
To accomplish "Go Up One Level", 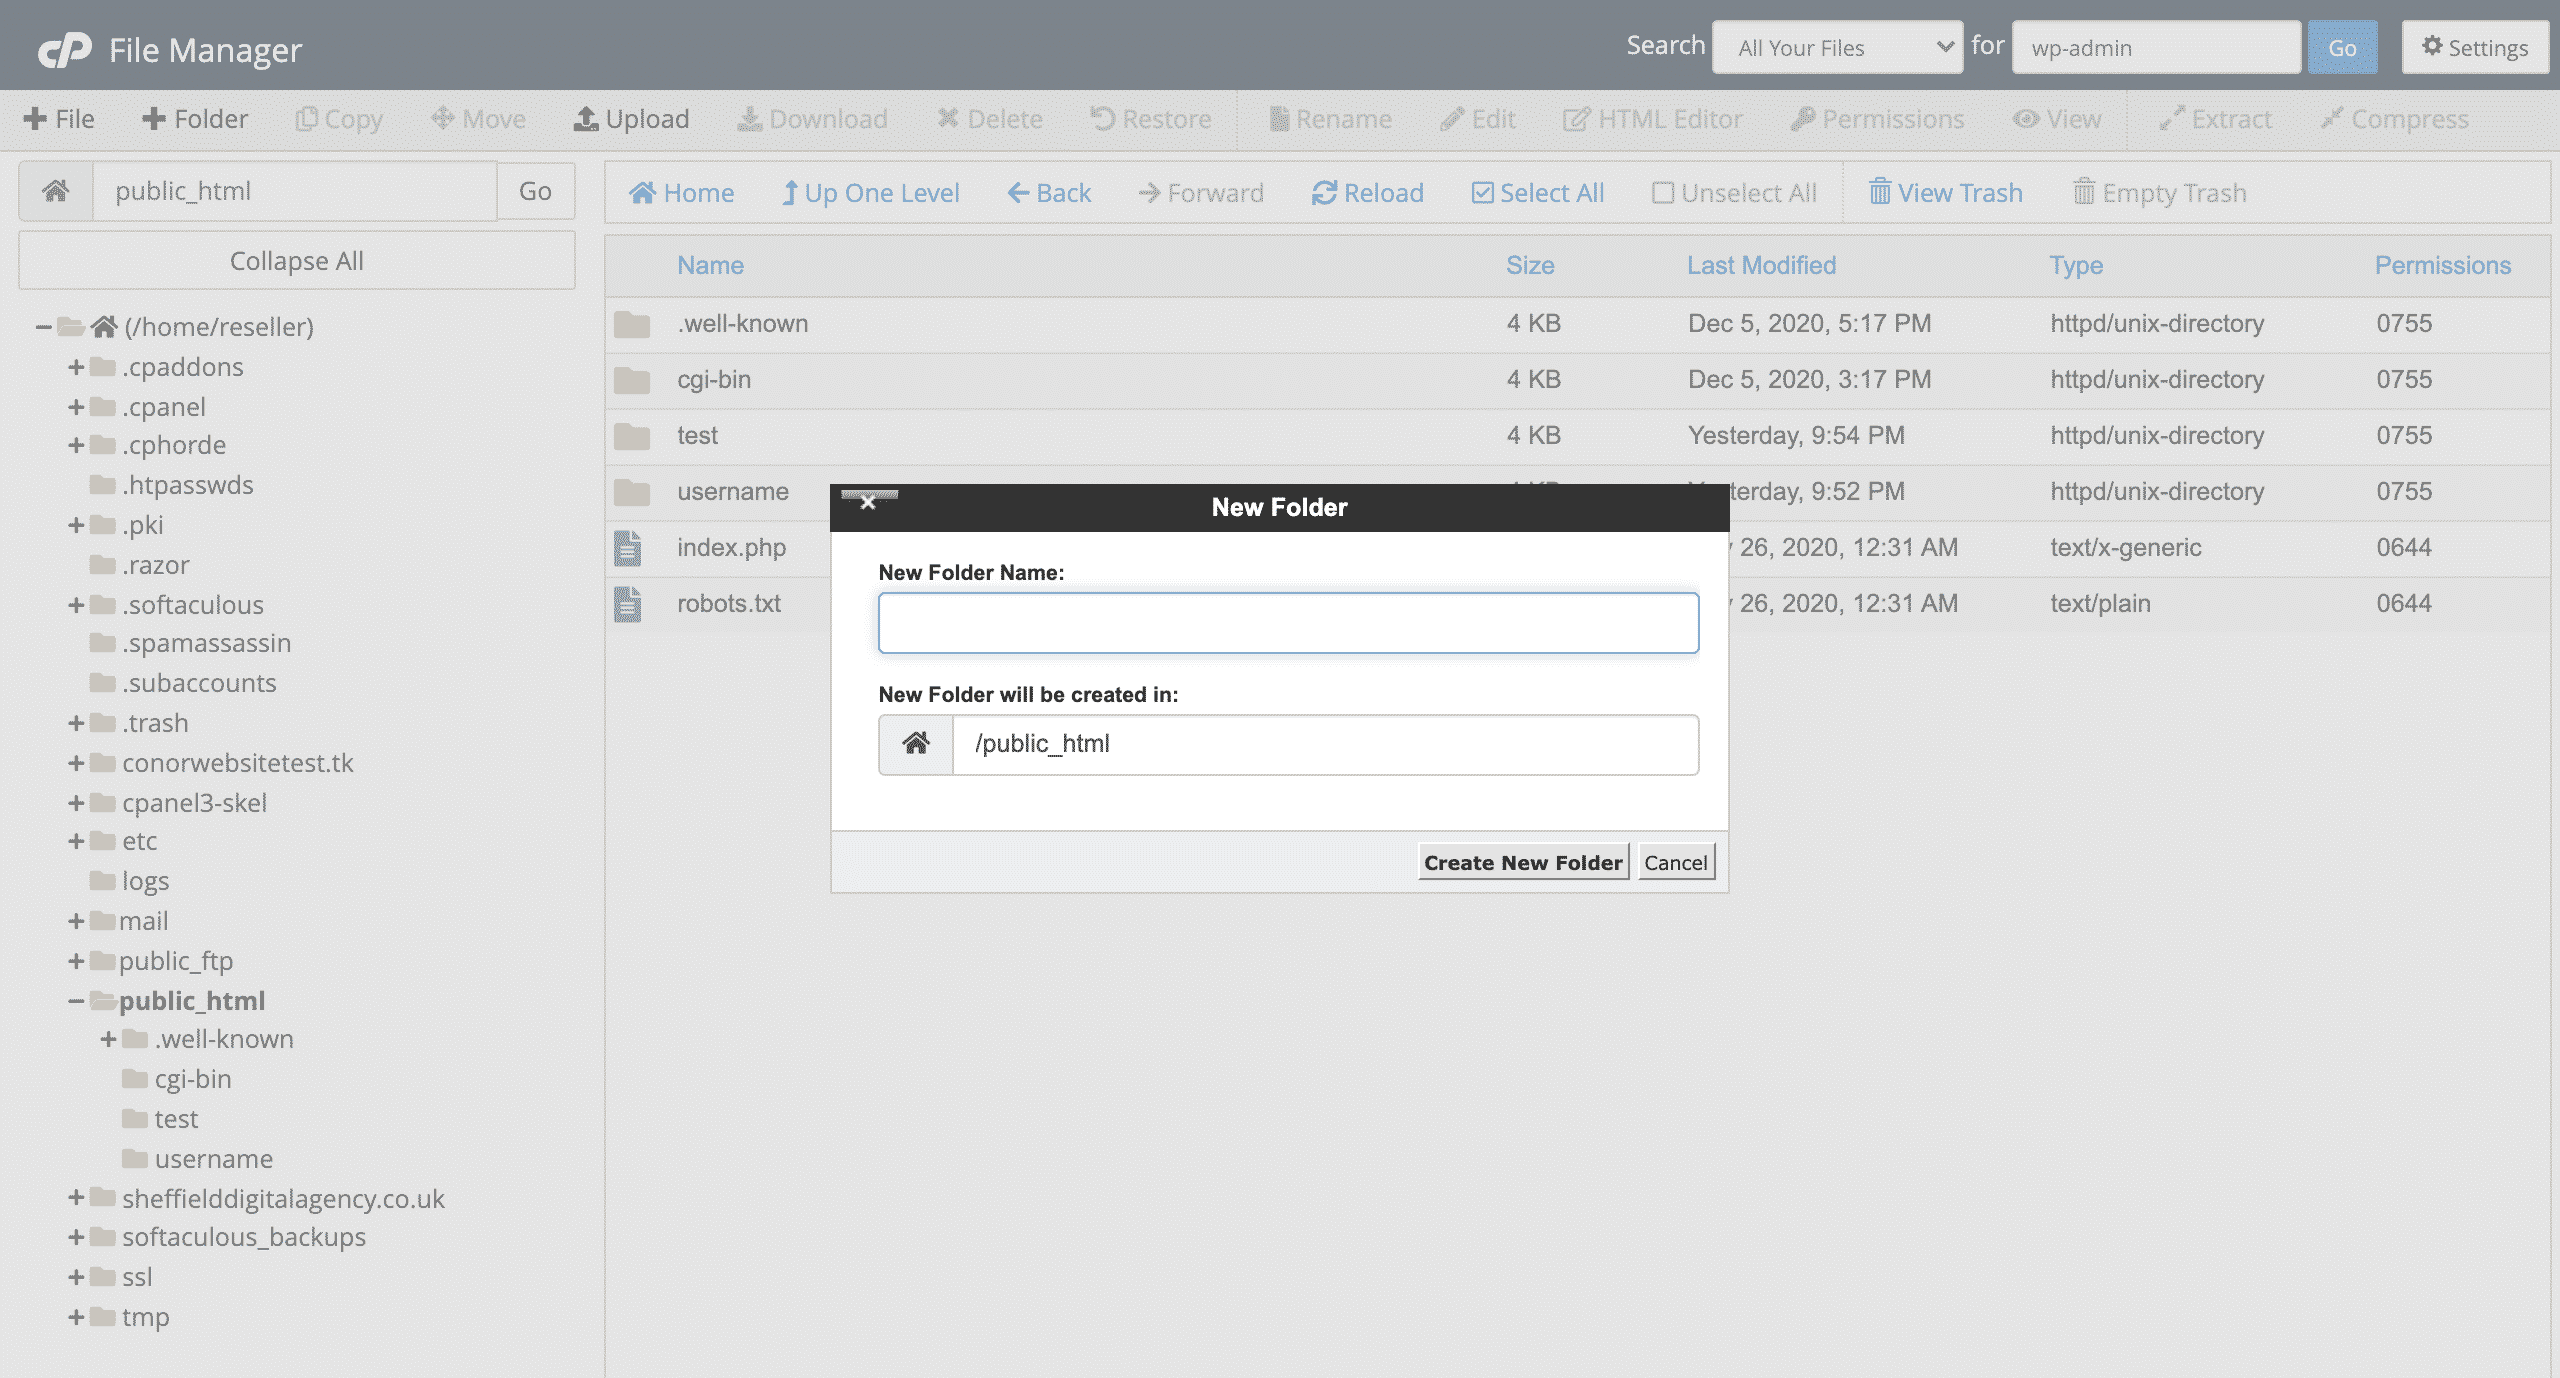I will [870, 192].
